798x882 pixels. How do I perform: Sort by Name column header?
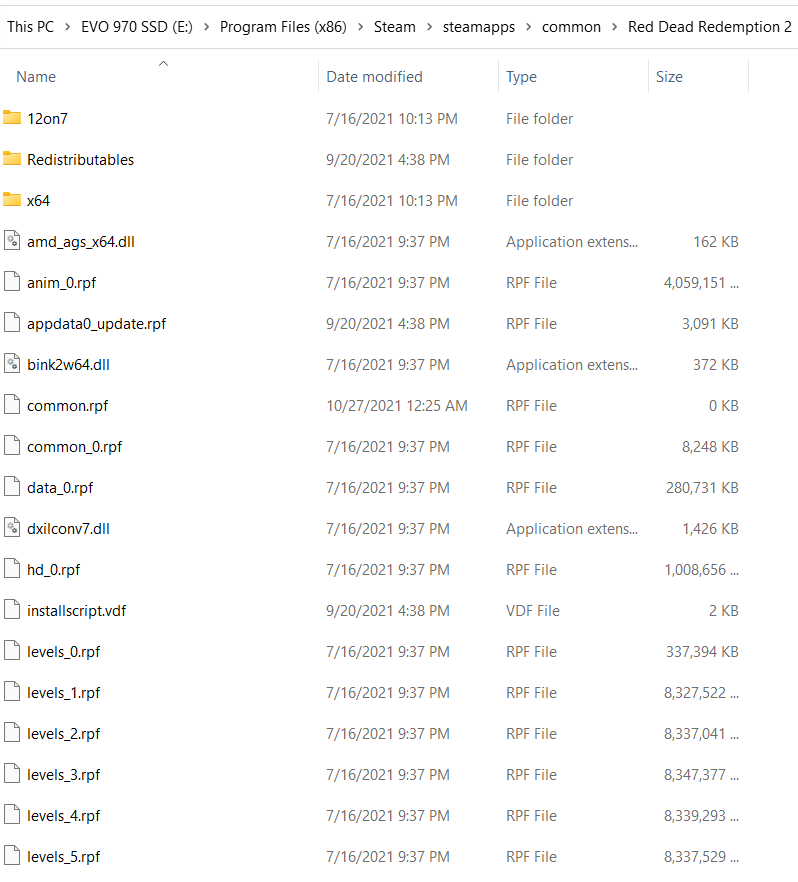point(36,76)
